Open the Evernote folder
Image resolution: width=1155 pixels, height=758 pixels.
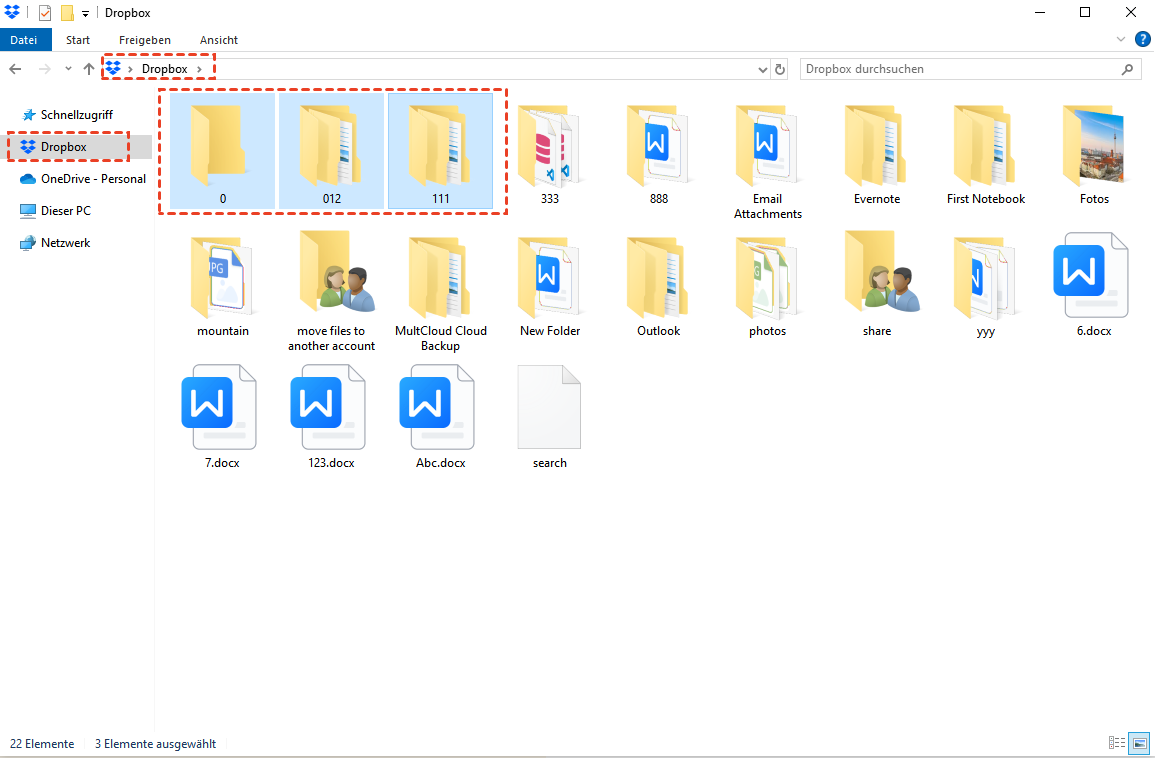[x=876, y=145]
